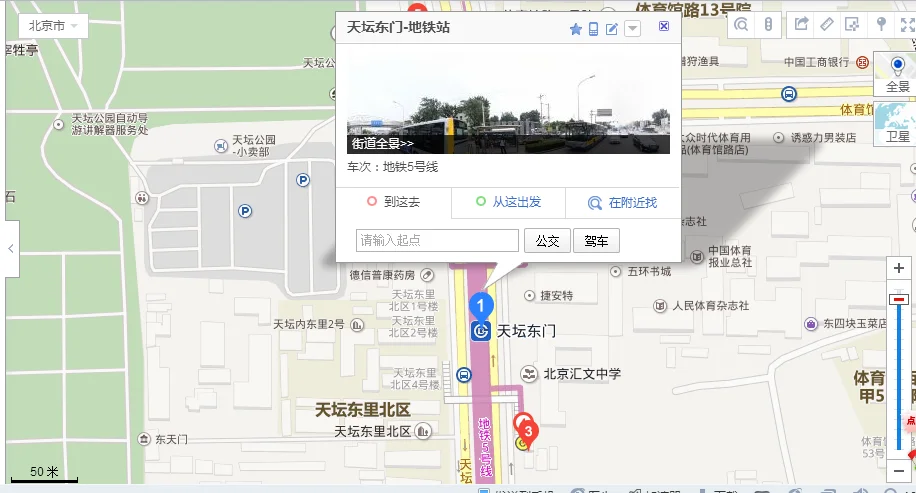Screen dimensions: 916x493
Task: Click the 天坛东门-地铁站 popup title
Action: pyautogui.click(x=398, y=27)
